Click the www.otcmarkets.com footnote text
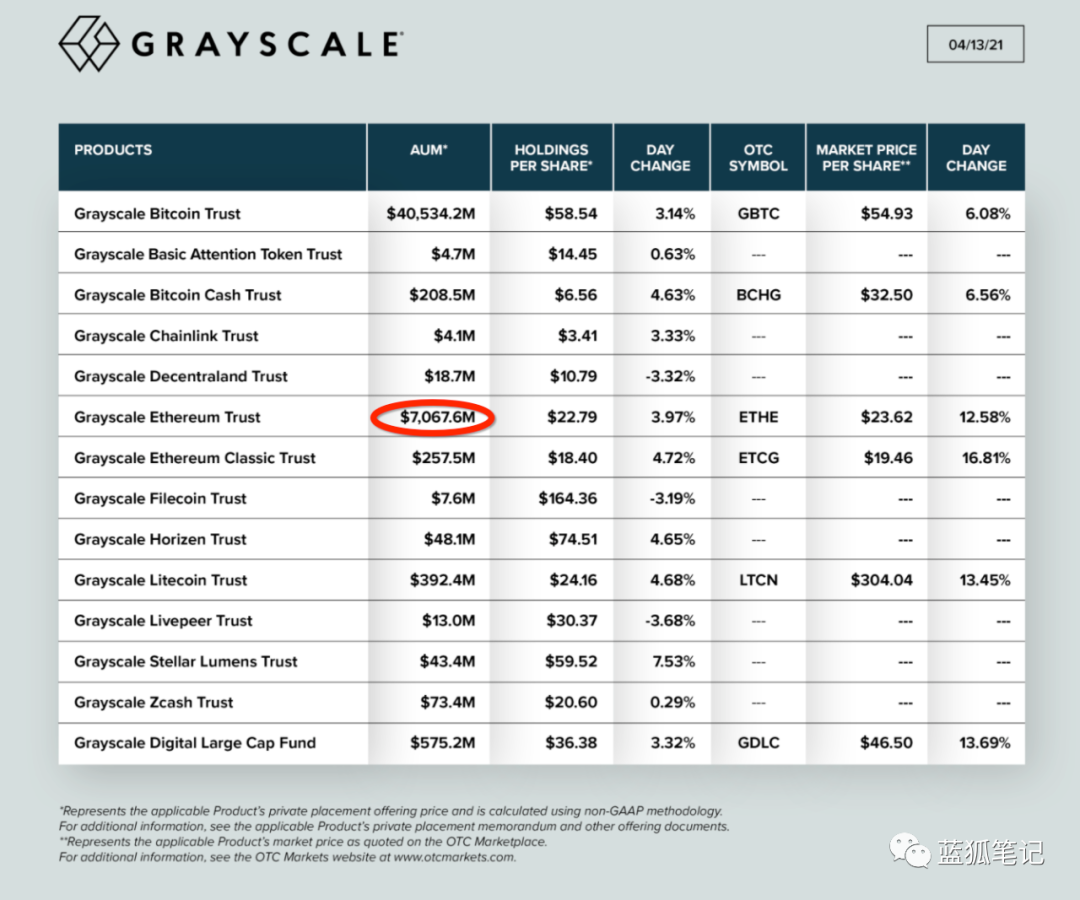 (x=455, y=857)
